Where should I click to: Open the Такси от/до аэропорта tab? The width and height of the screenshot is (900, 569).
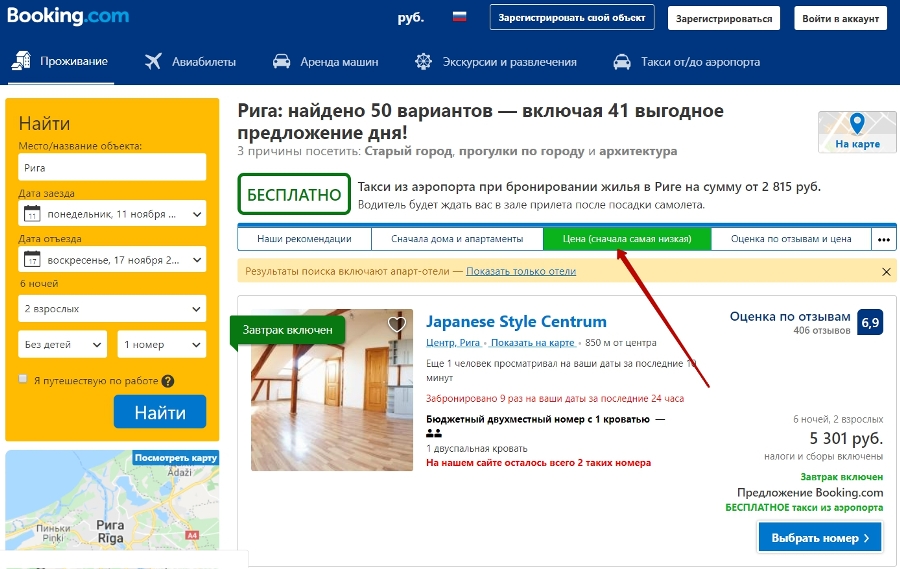pyautogui.click(x=686, y=61)
